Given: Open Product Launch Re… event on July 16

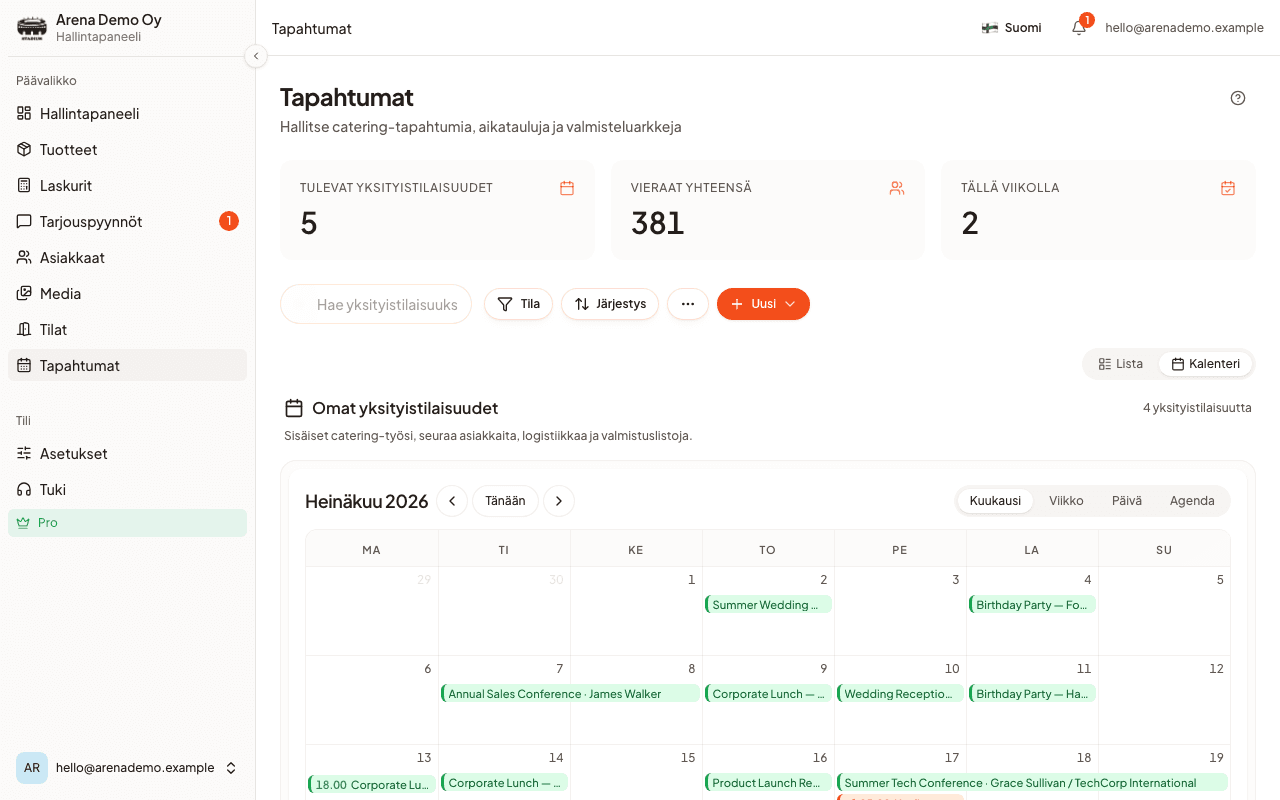Looking at the screenshot, I should [768, 782].
